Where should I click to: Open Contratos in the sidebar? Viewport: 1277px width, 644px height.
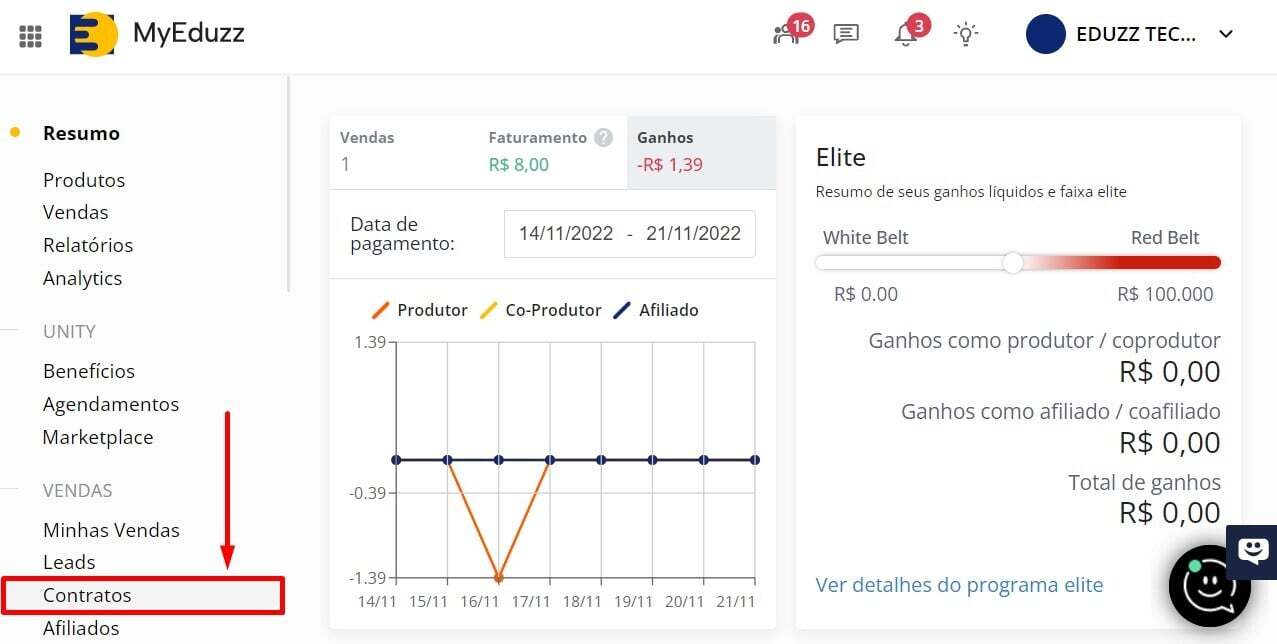(x=143, y=595)
